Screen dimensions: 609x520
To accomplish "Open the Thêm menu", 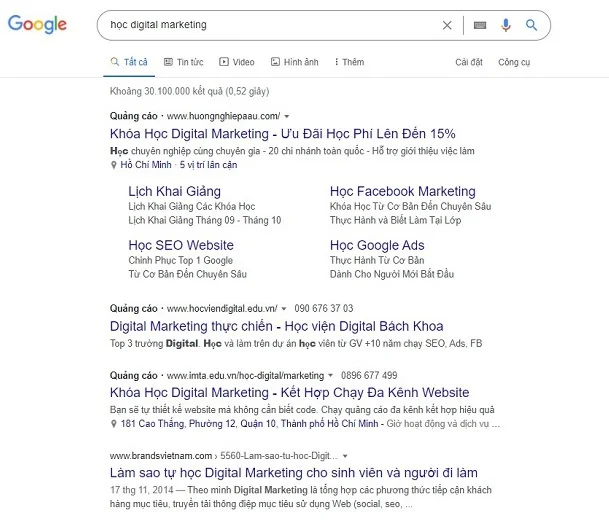I will click(x=348, y=62).
